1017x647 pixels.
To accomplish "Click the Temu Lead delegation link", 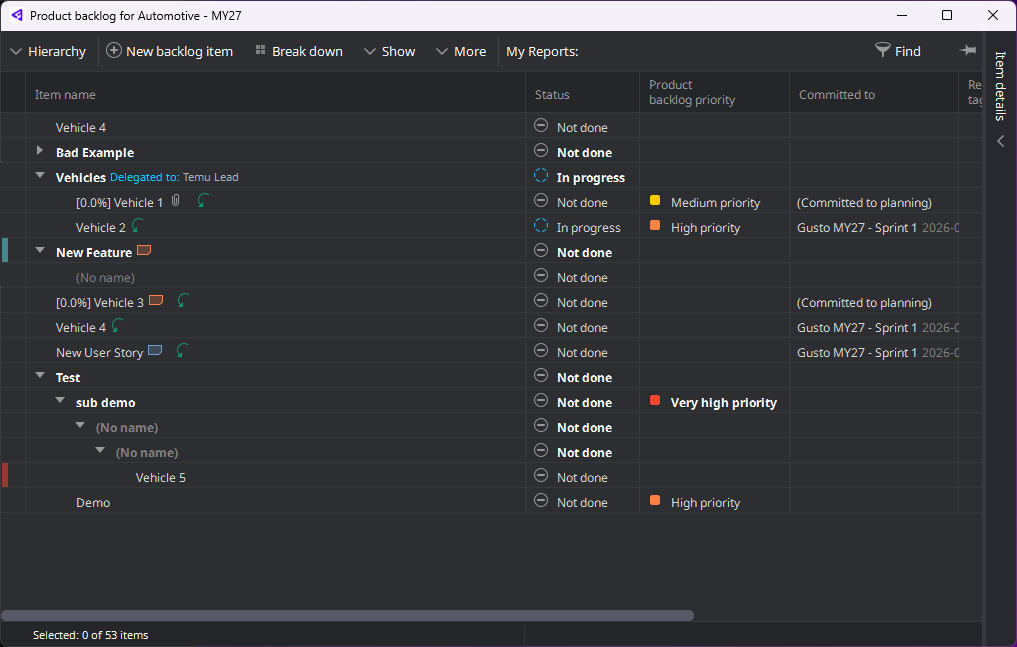I will (175, 177).
